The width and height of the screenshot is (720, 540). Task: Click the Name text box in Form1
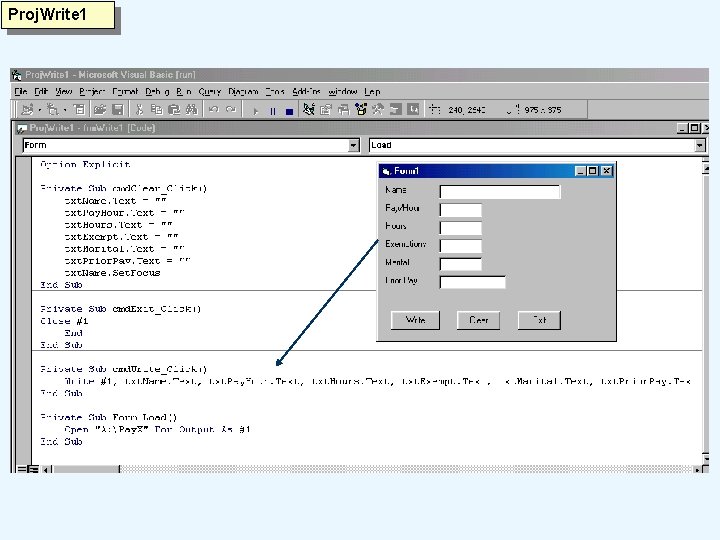click(x=500, y=191)
